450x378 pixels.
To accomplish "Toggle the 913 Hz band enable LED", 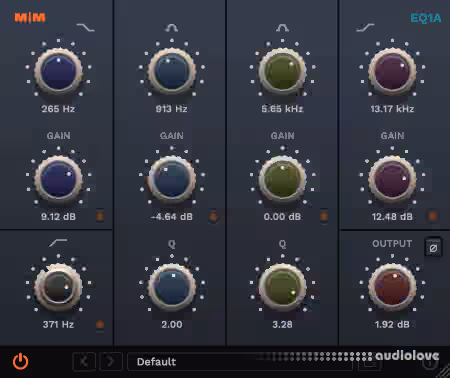I will [213, 216].
